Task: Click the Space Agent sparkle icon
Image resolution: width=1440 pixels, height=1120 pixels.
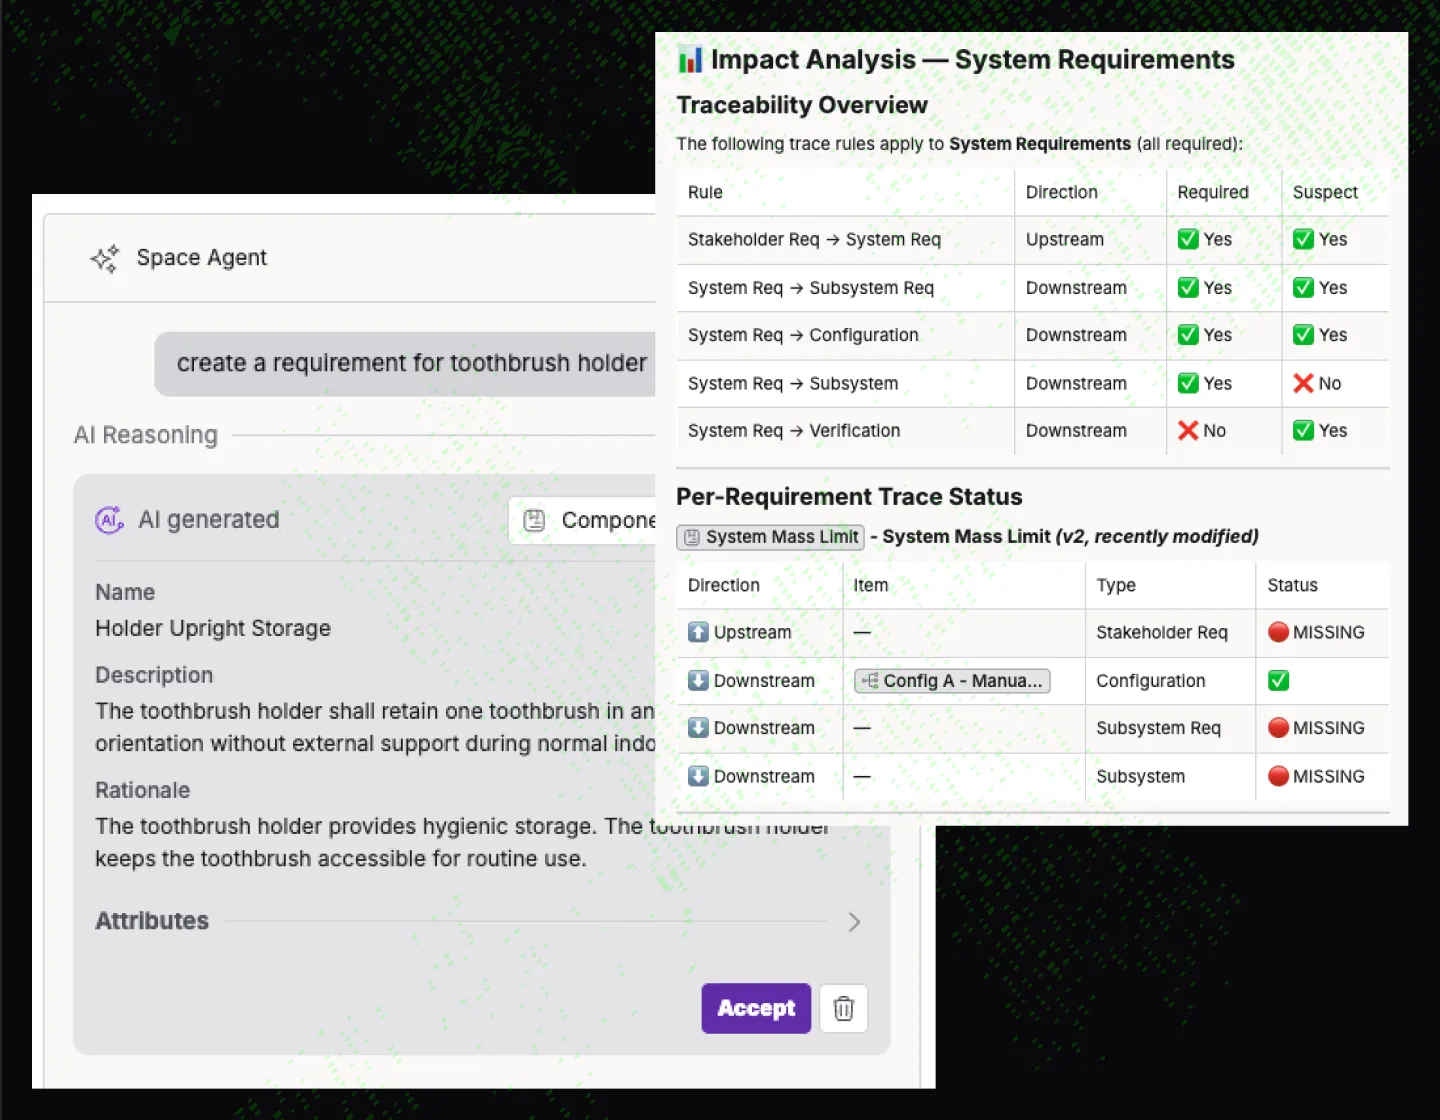Action: (105, 258)
